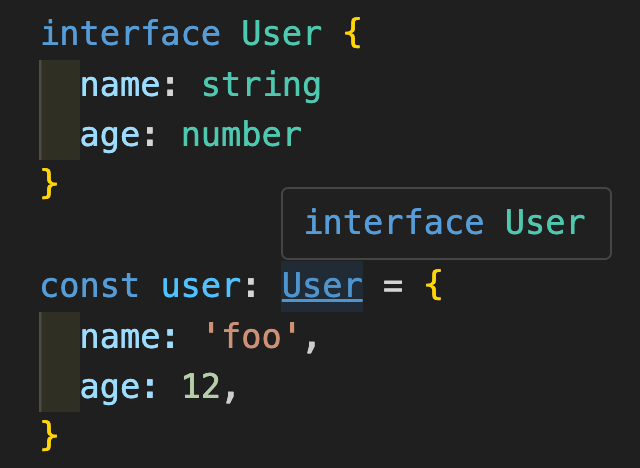Click the name key in the object literal
The width and height of the screenshot is (640, 468).
[120, 337]
